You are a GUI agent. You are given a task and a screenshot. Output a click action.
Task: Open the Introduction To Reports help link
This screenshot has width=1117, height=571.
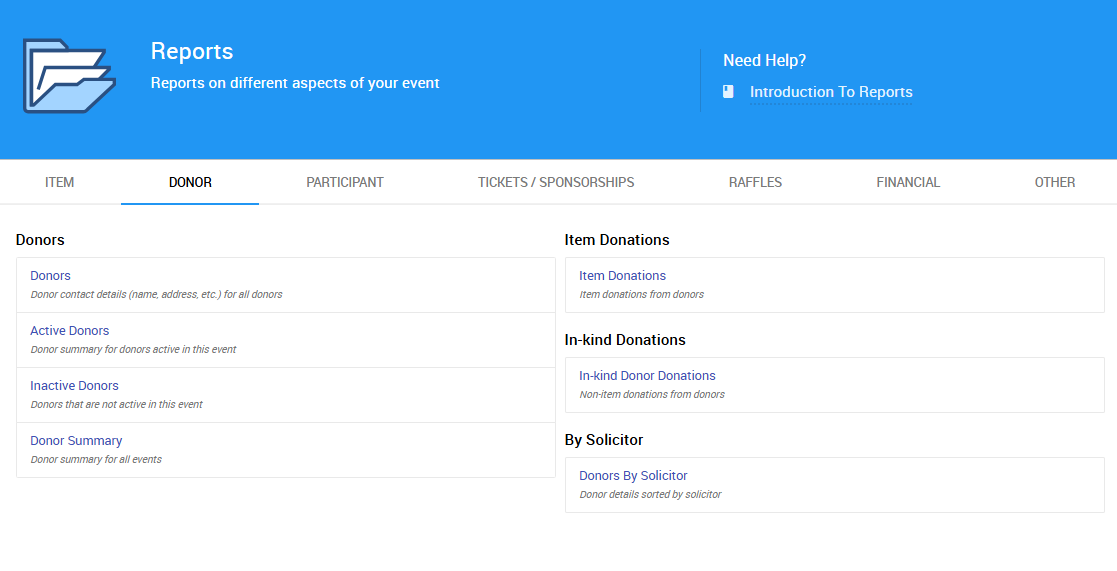click(x=830, y=92)
